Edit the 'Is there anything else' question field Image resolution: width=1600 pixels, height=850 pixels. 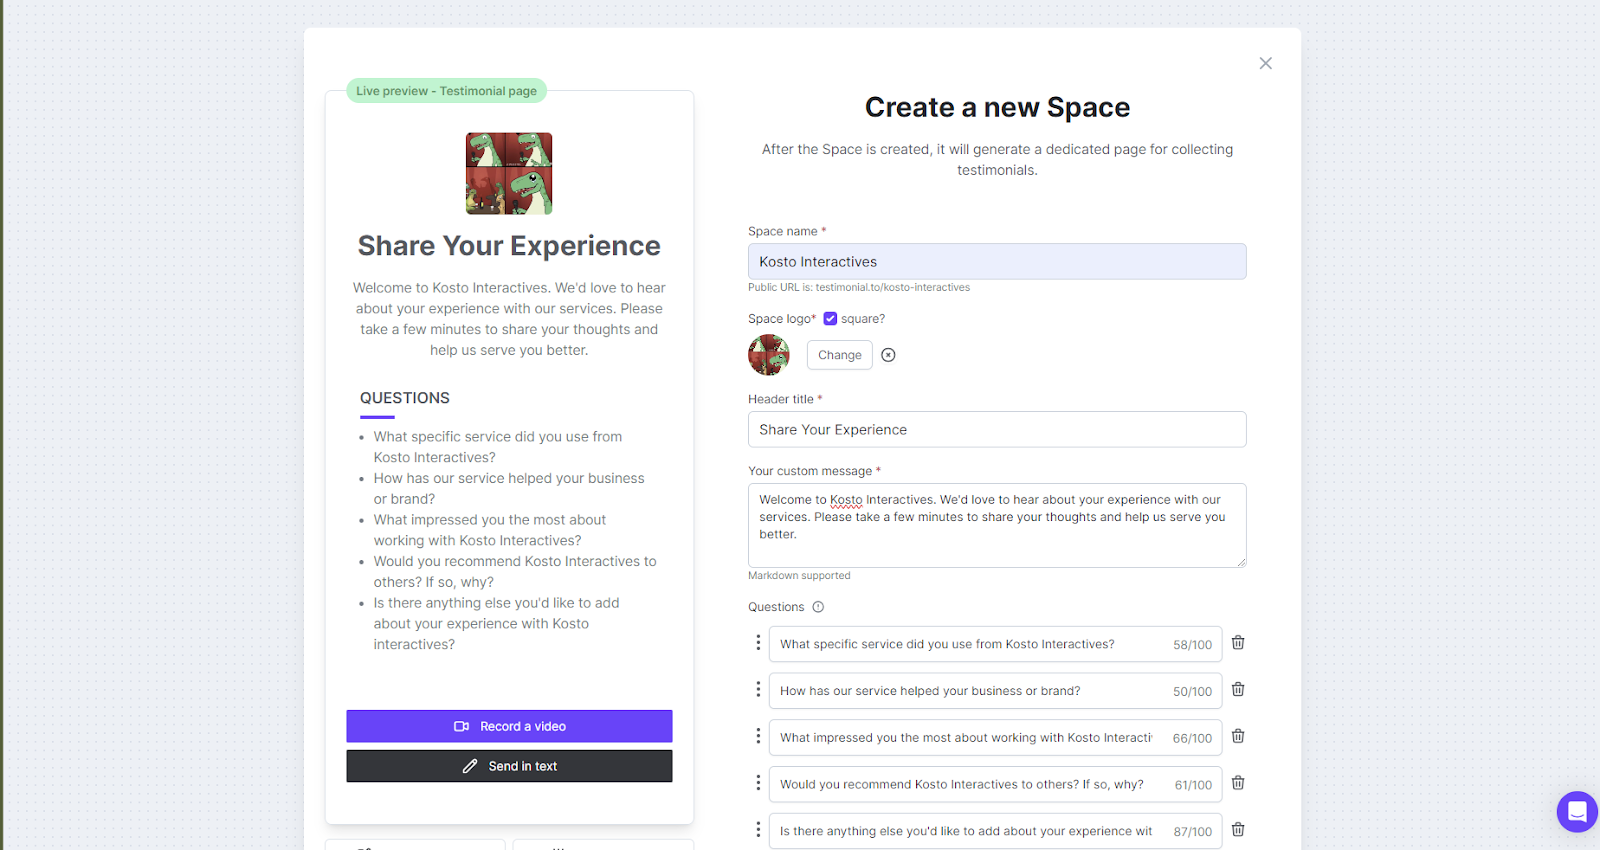pyautogui.click(x=995, y=831)
